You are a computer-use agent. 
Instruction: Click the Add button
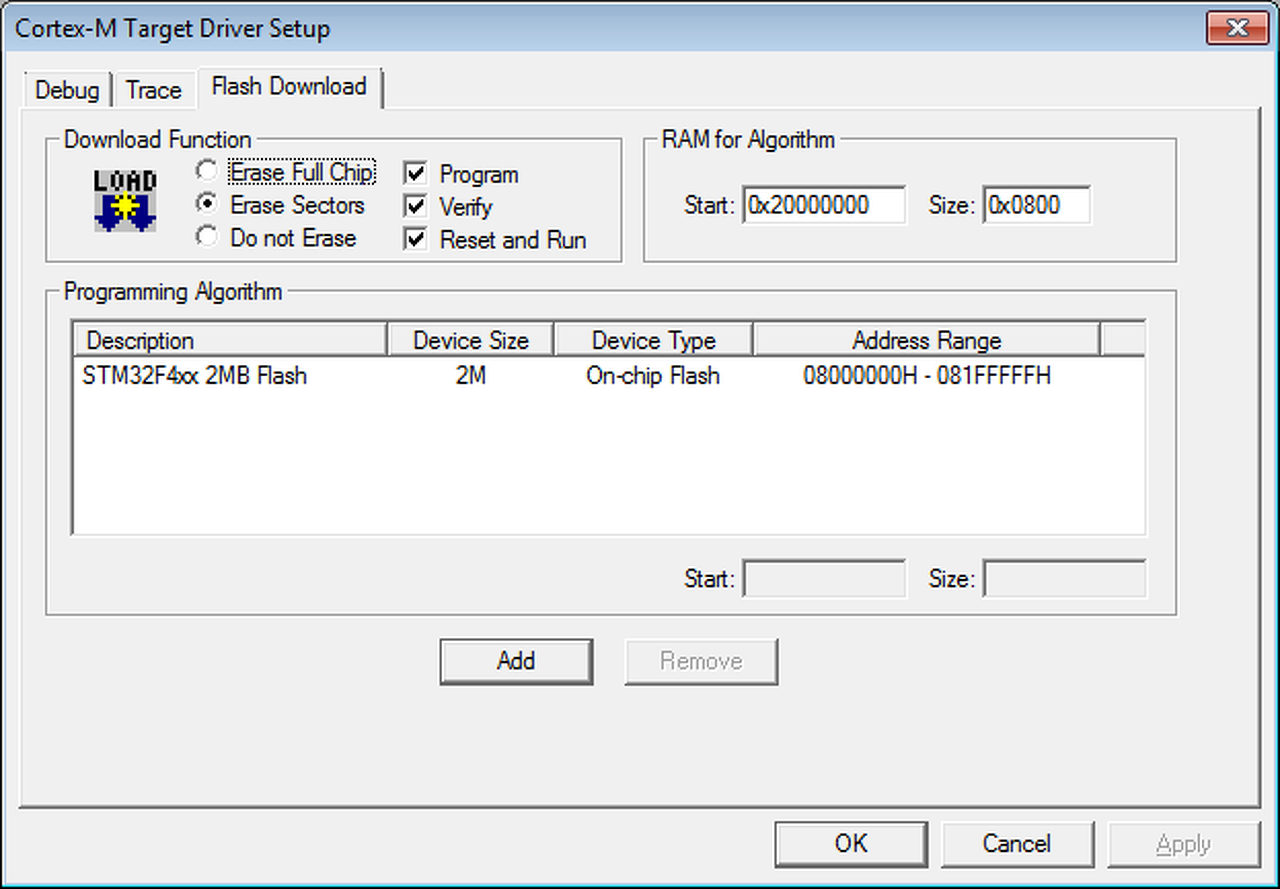pyautogui.click(x=516, y=661)
